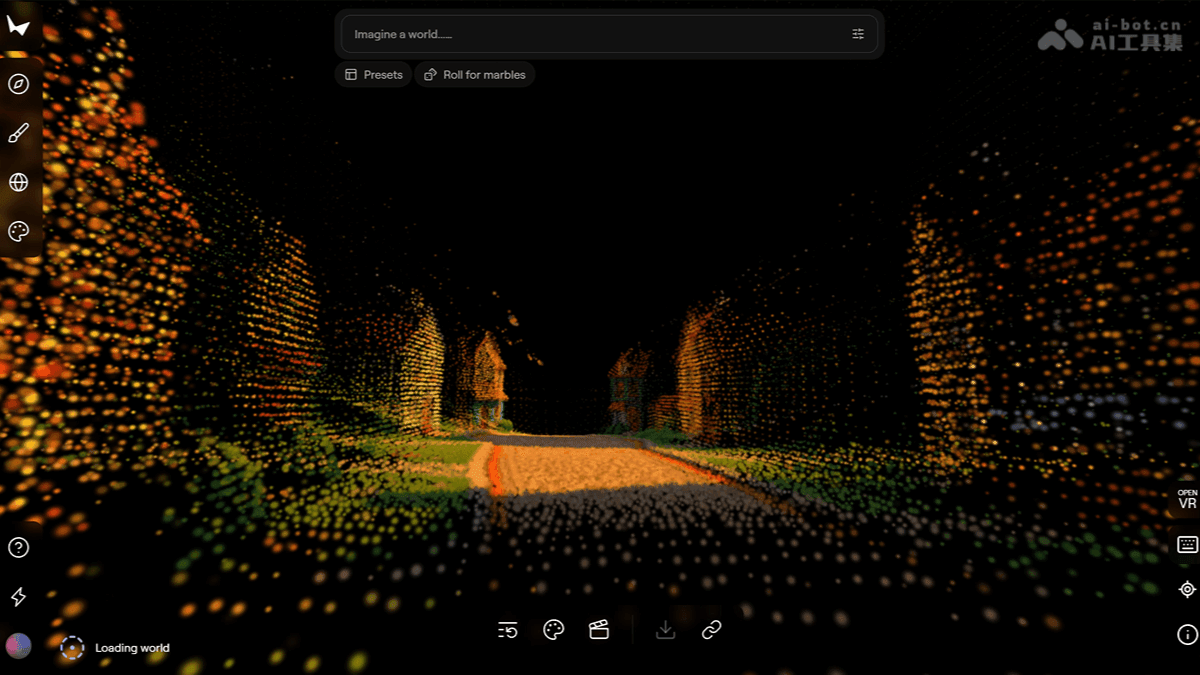Open the user profile avatar

[x=18, y=646]
